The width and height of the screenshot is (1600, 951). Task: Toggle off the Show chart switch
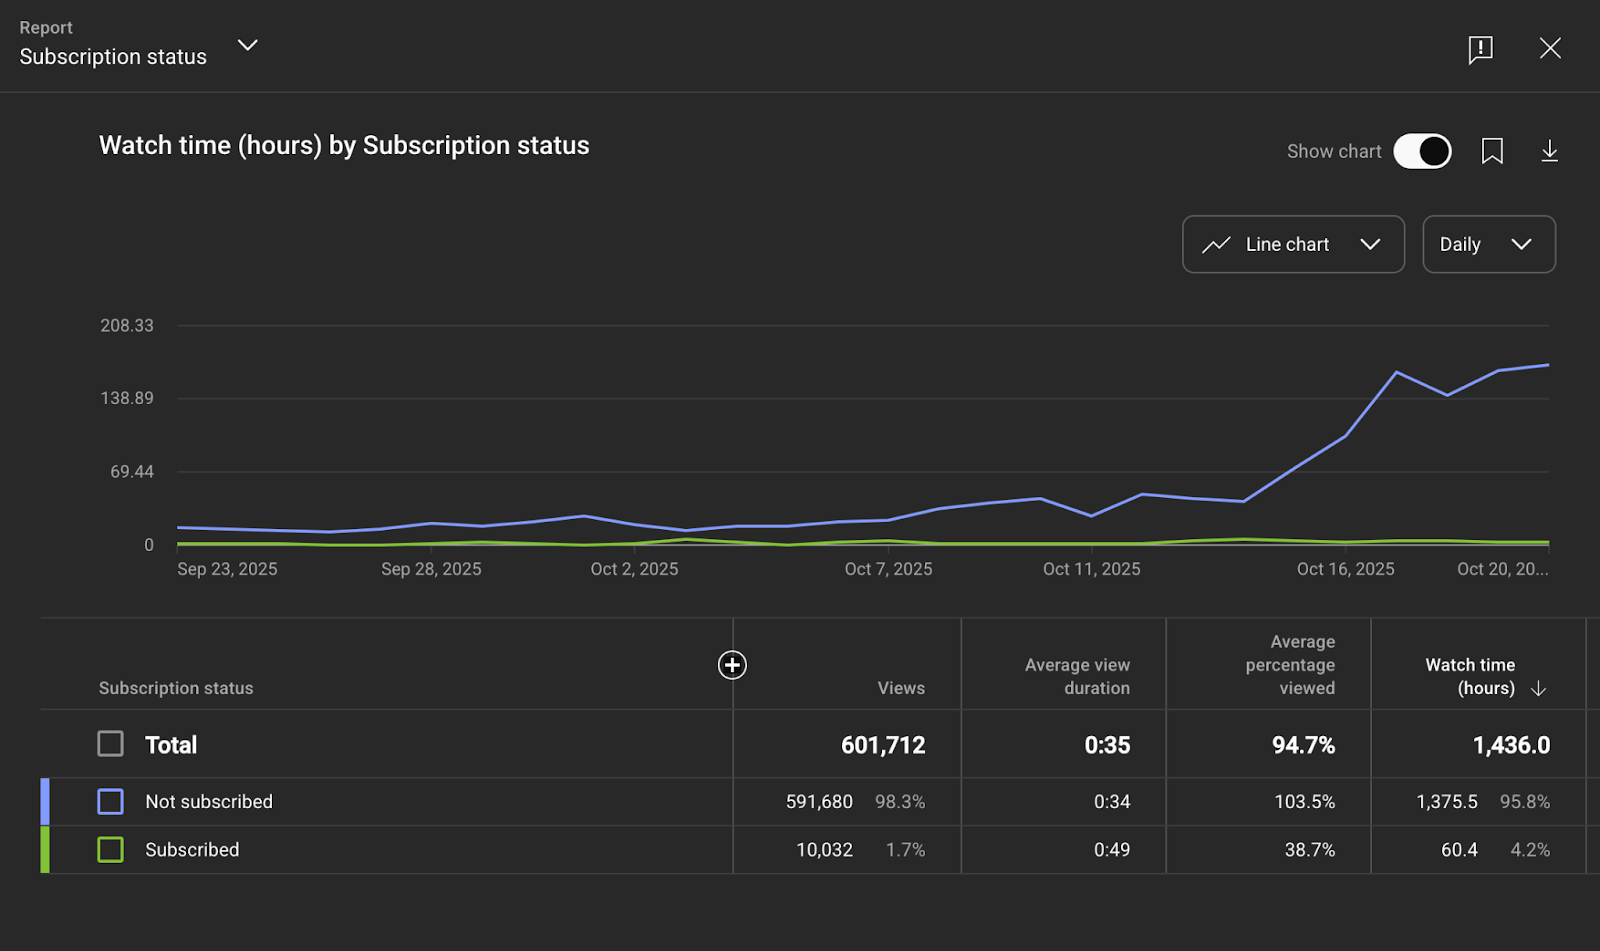tap(1422, 151)
